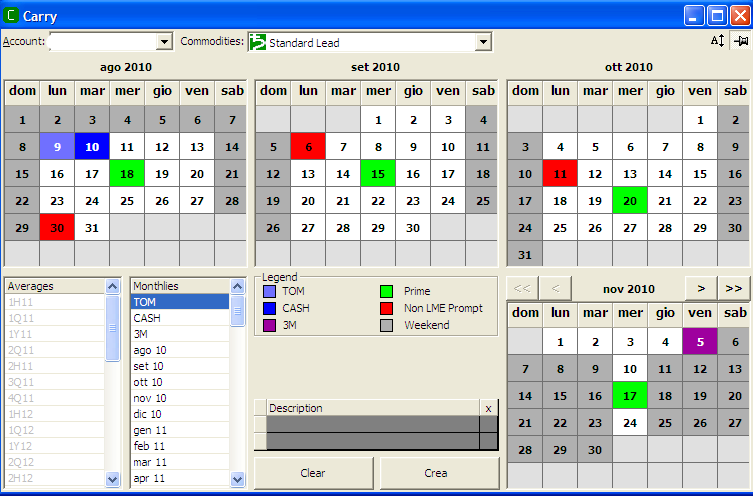Select 18 August prime date in calendar
Viewport: 753px width, 496px height.
(127, 173)
